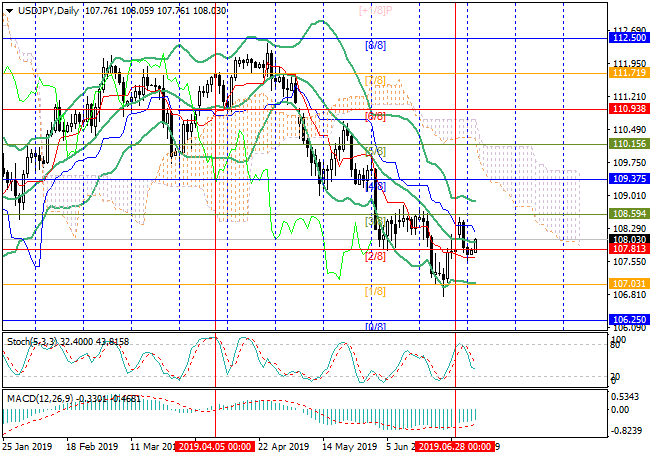
Task: Click the orange 111.719 price level tag
Action: (x=628, y=73)
